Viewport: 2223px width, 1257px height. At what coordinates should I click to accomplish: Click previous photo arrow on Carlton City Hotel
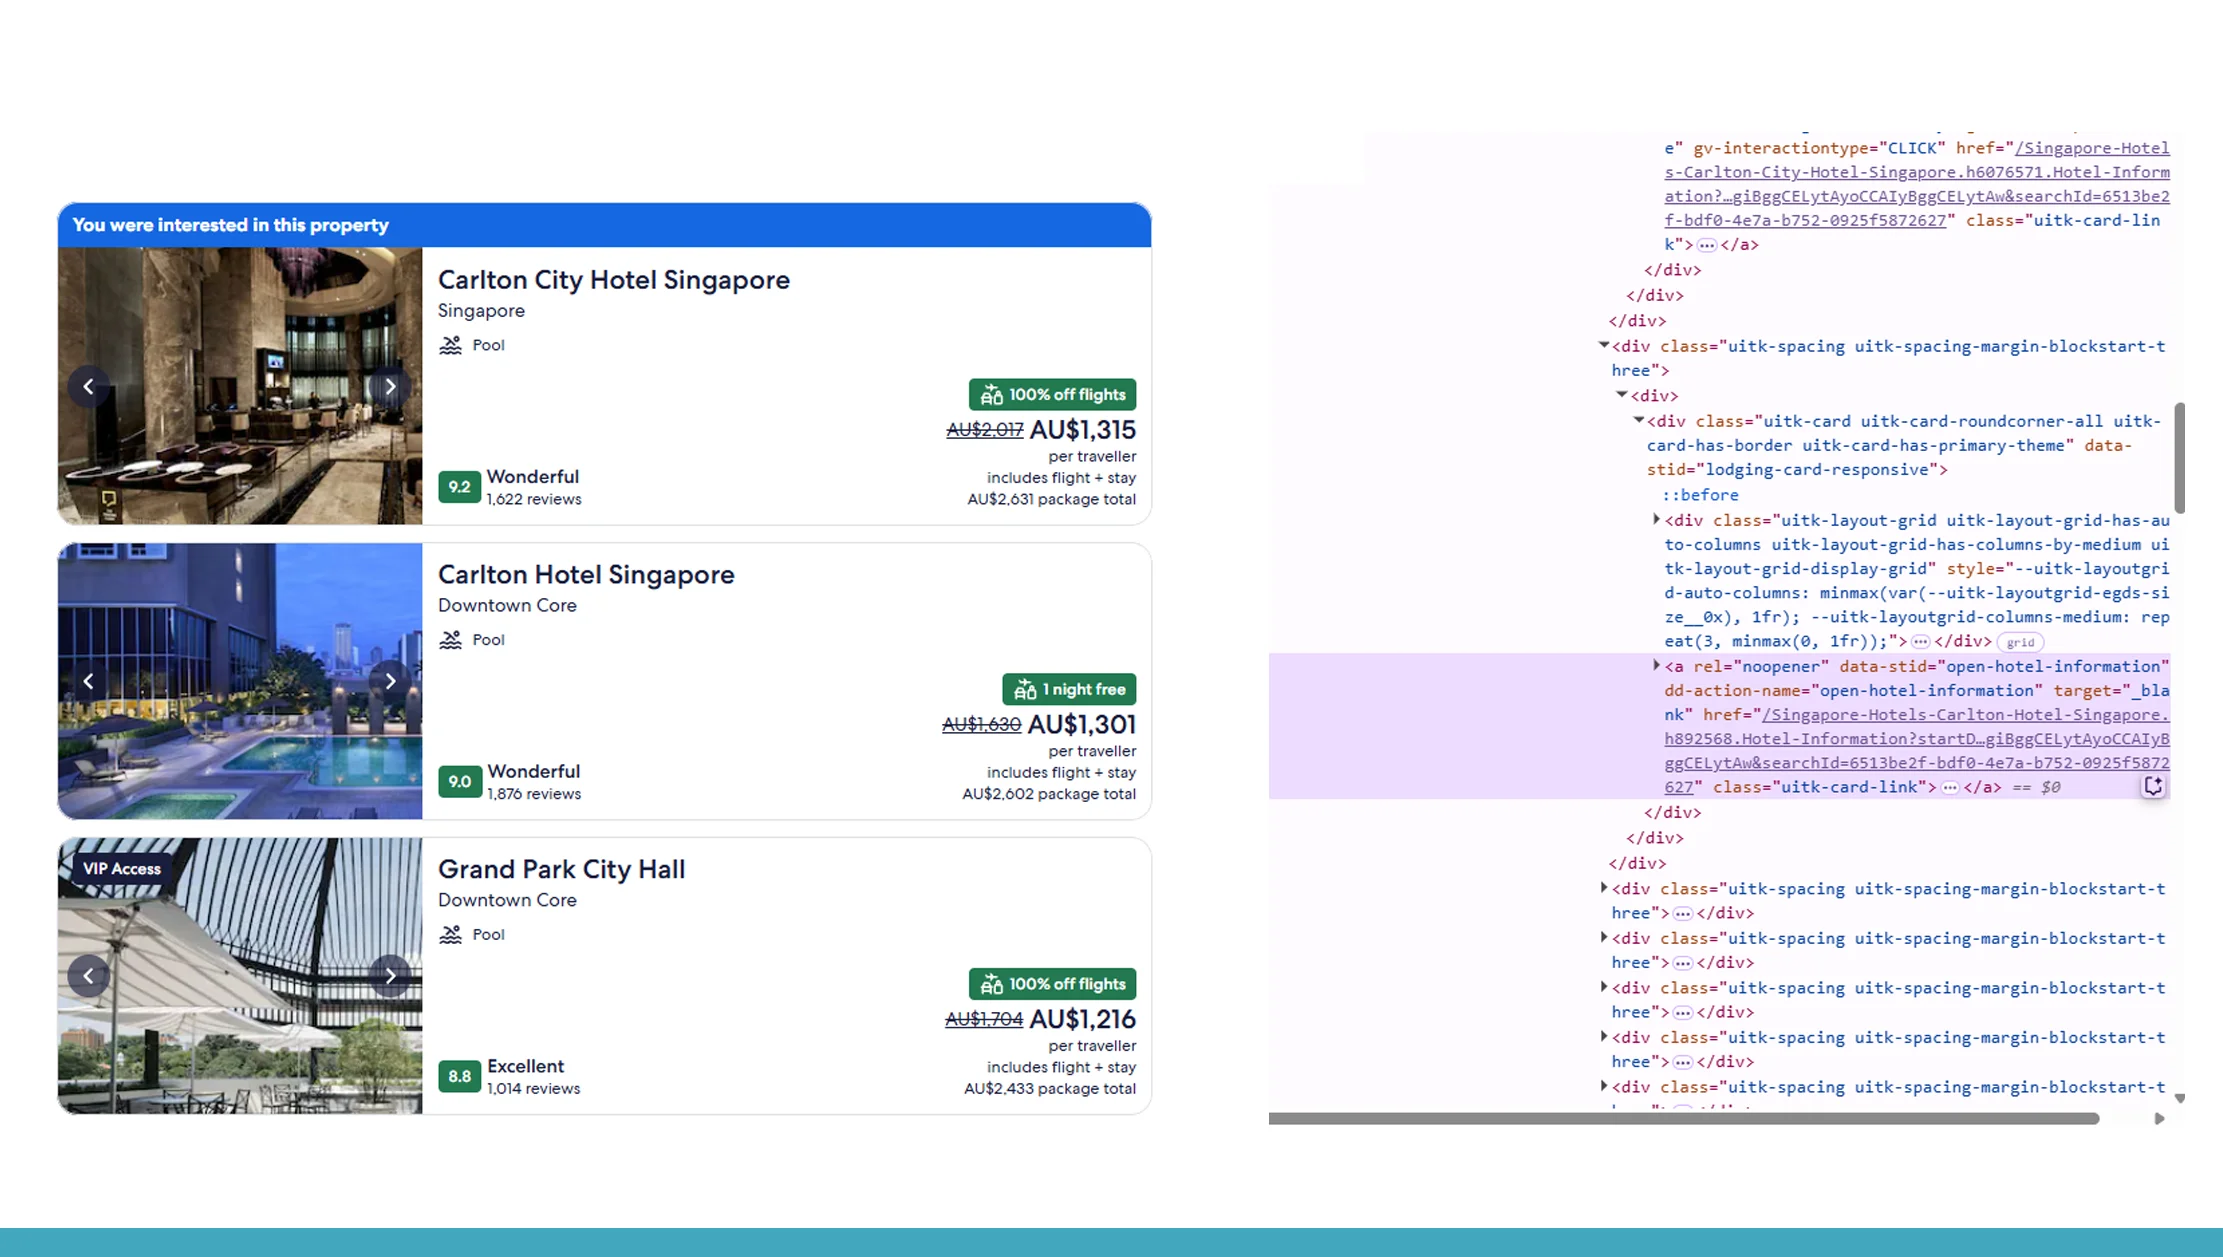click(88, 386)
